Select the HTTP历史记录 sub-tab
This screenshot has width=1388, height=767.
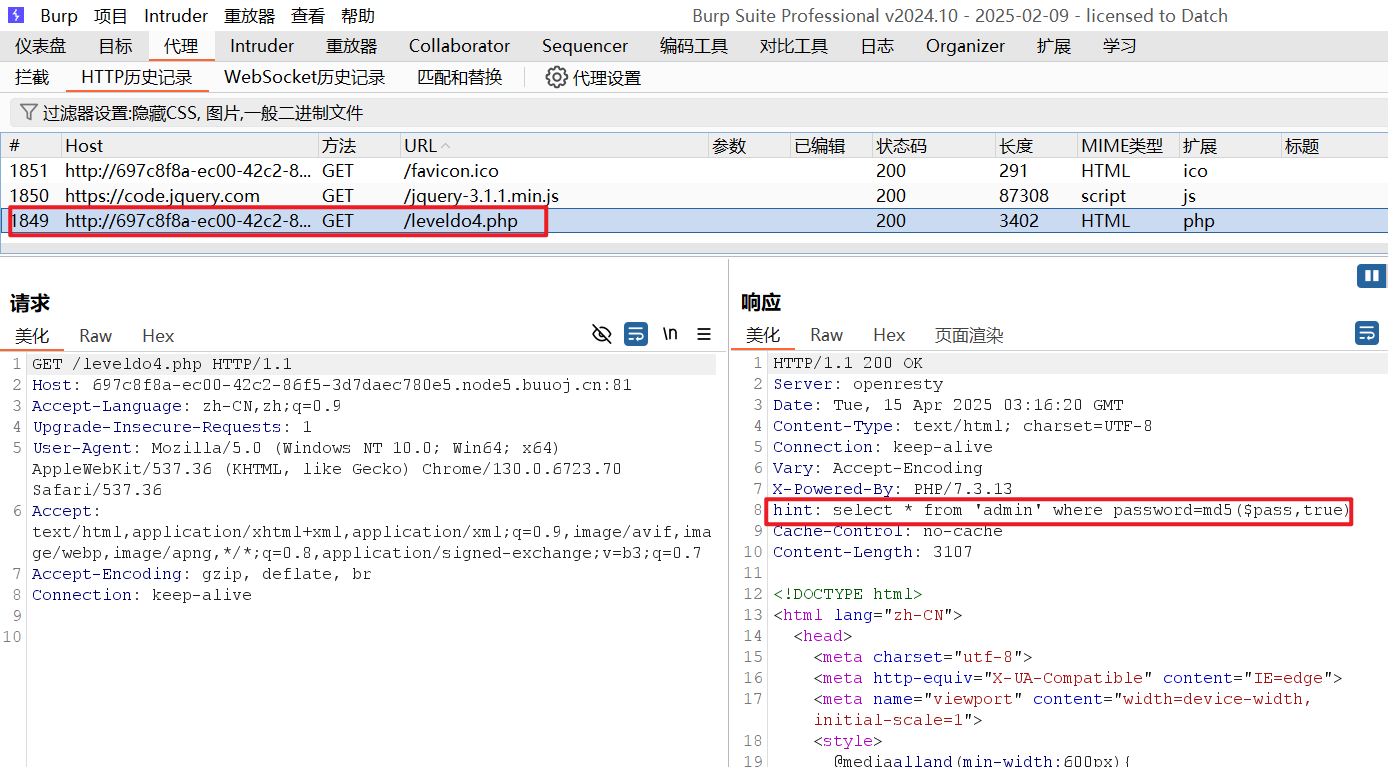[137, 77]
